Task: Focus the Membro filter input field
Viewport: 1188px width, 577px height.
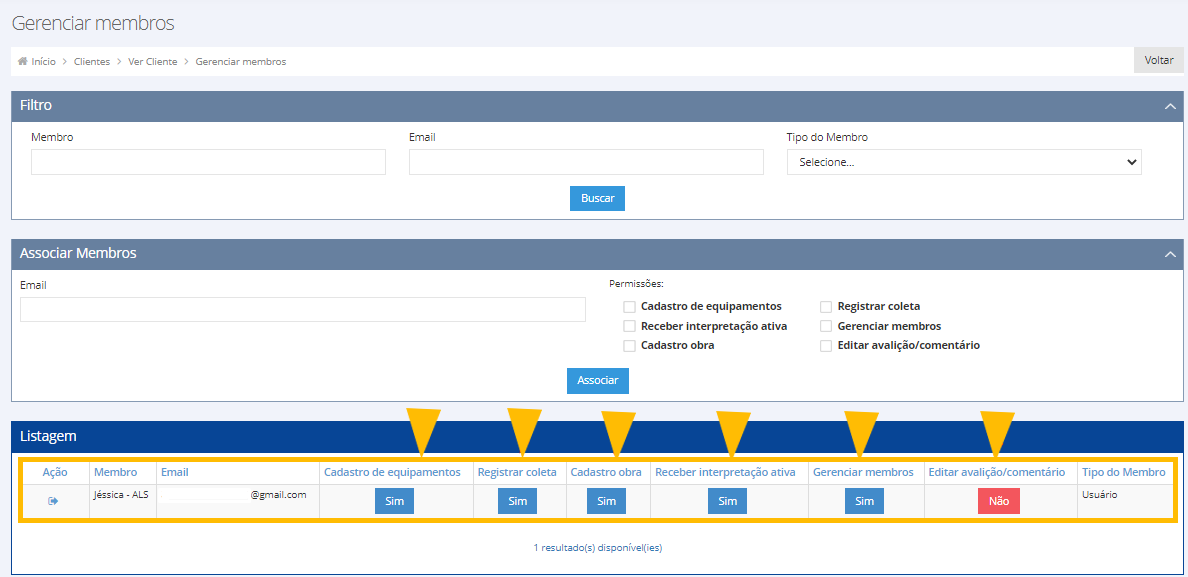Action: click(x=208, y=162)
